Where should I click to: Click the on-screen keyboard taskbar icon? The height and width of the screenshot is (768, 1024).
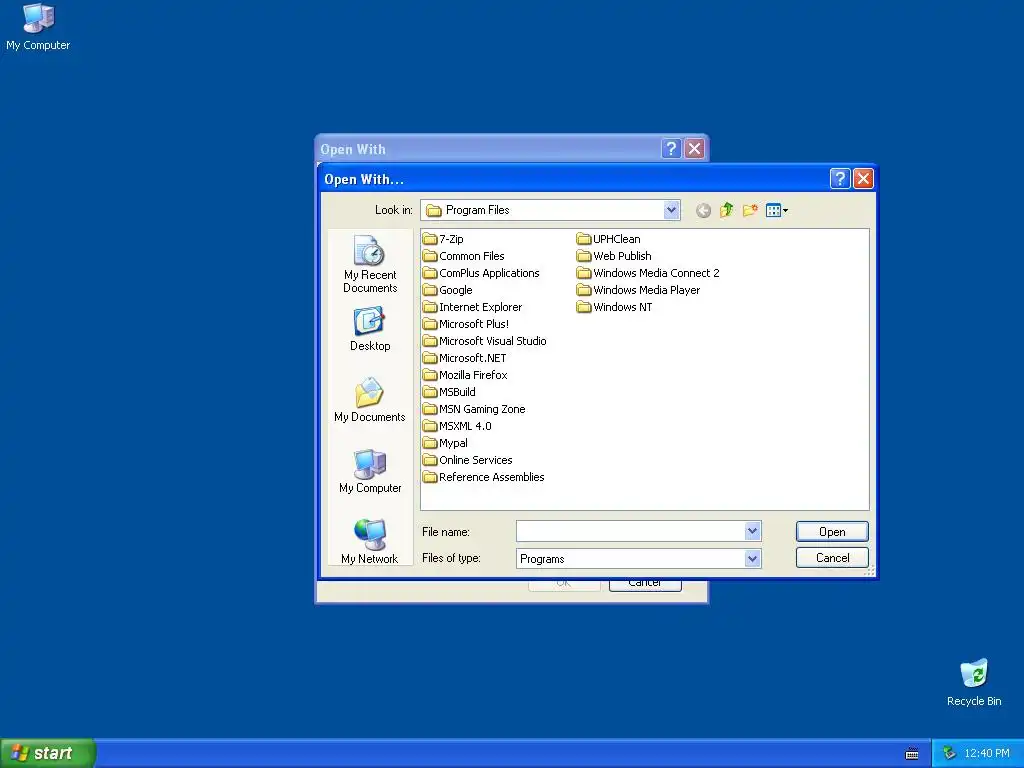912,754
